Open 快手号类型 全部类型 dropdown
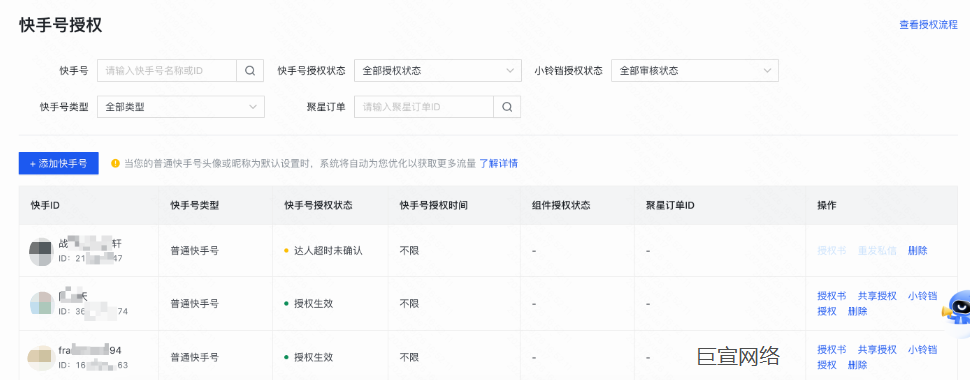Image resolution: width=970 pixels, height=380 pixels. click(x=181, y=106)
